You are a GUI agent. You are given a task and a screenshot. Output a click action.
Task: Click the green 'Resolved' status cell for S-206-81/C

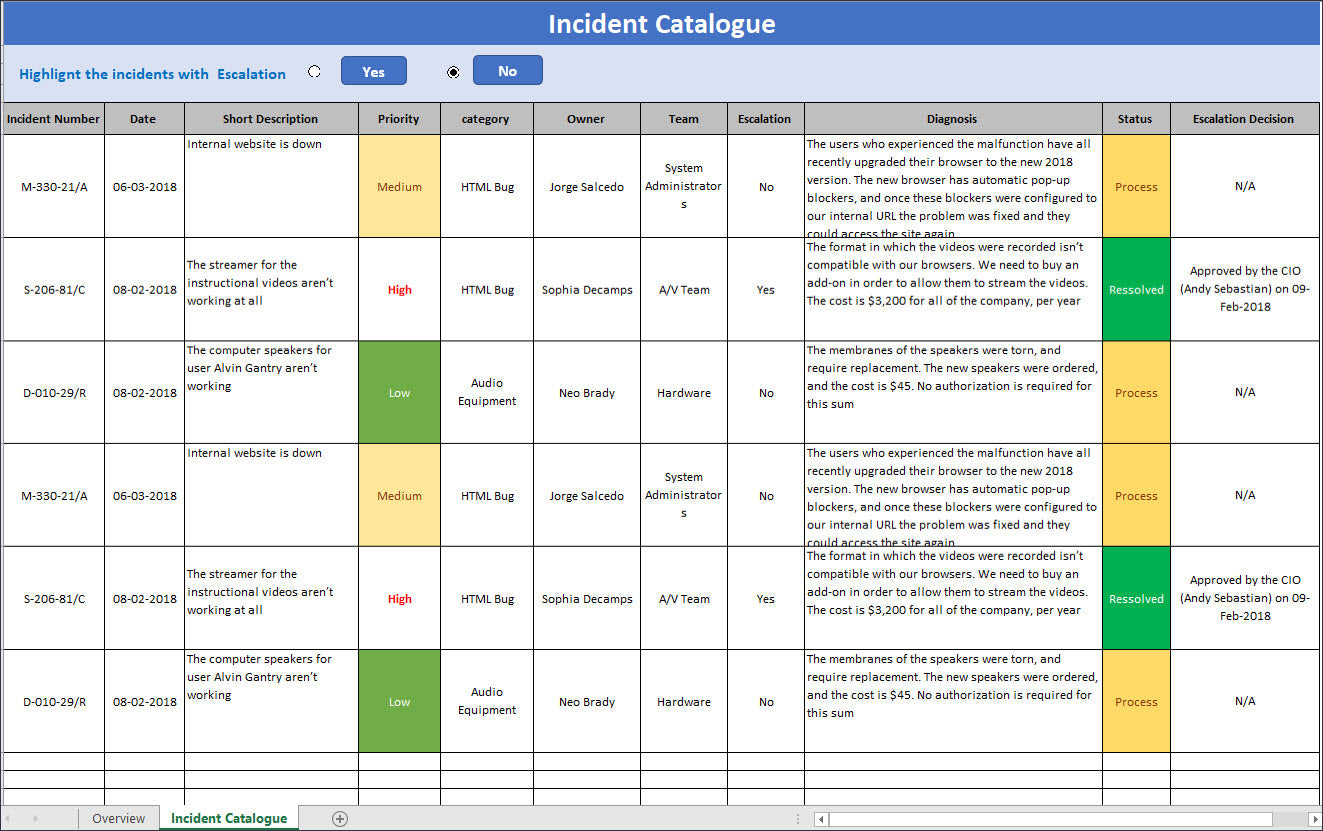(x=1136, y=289)
